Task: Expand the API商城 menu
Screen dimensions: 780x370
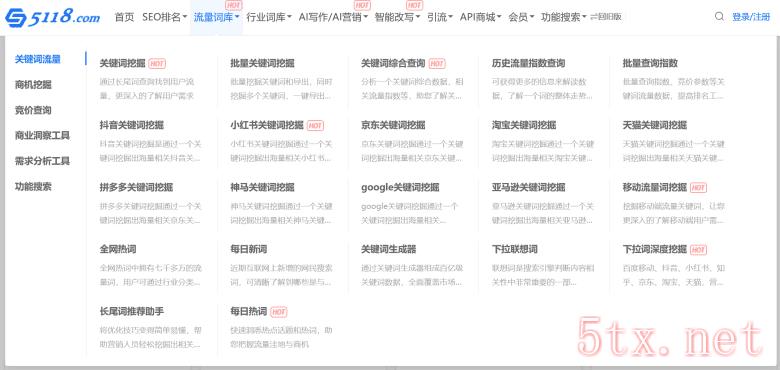Action: click(480, 17)
